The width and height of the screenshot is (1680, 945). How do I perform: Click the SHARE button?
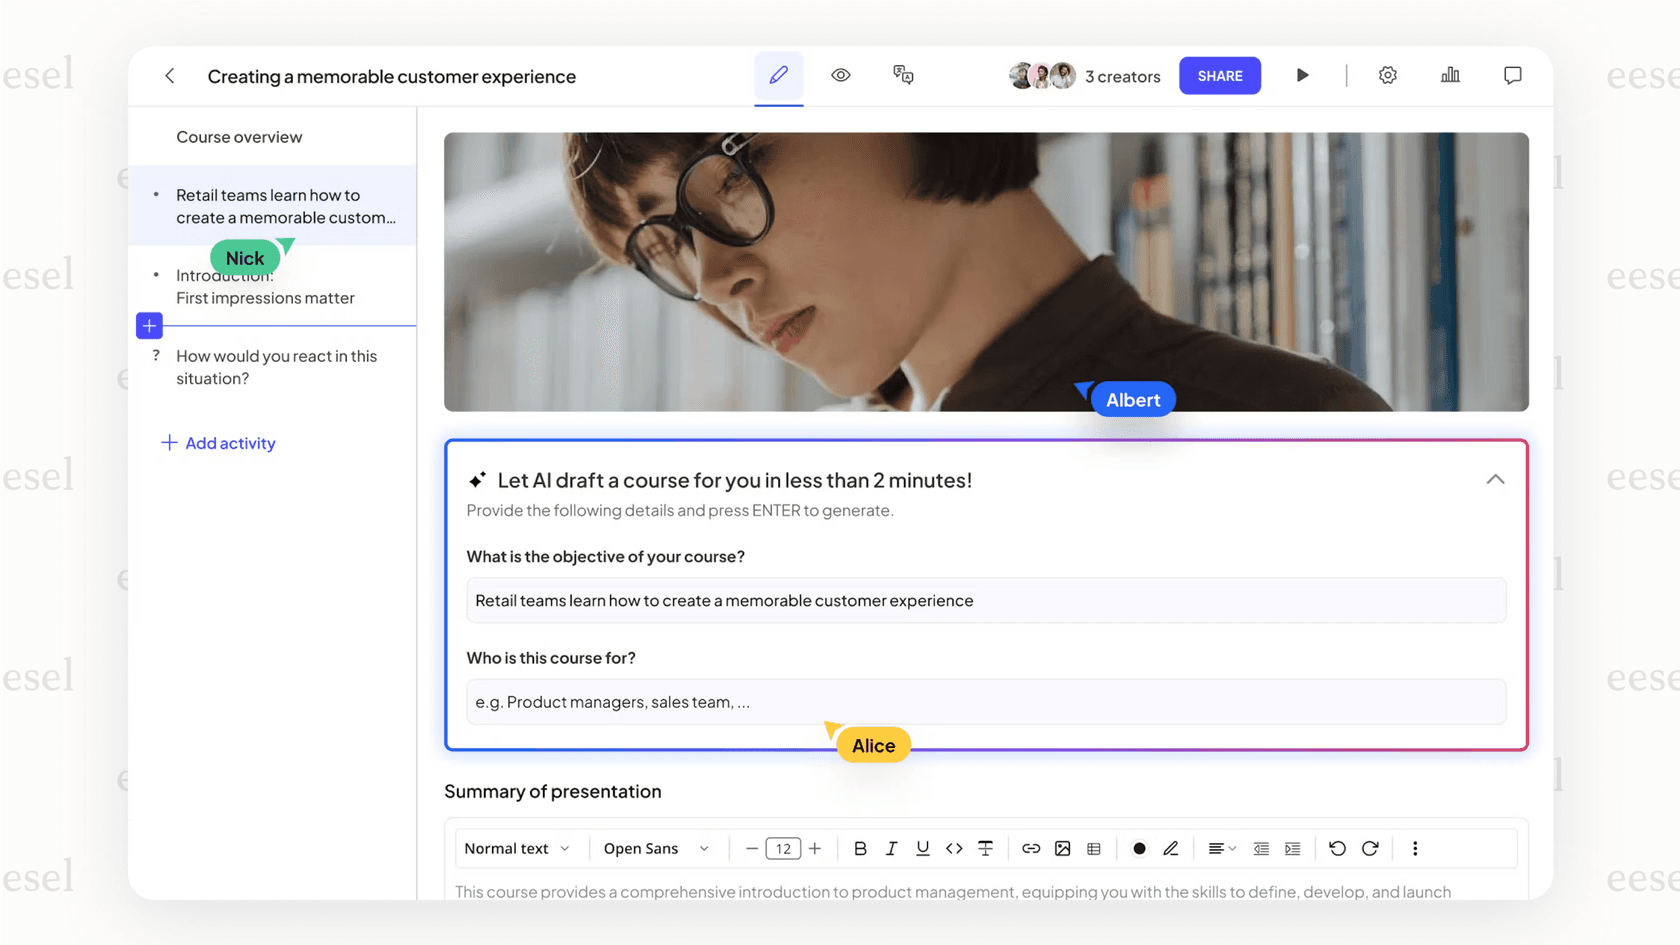tap(1219, 75)
